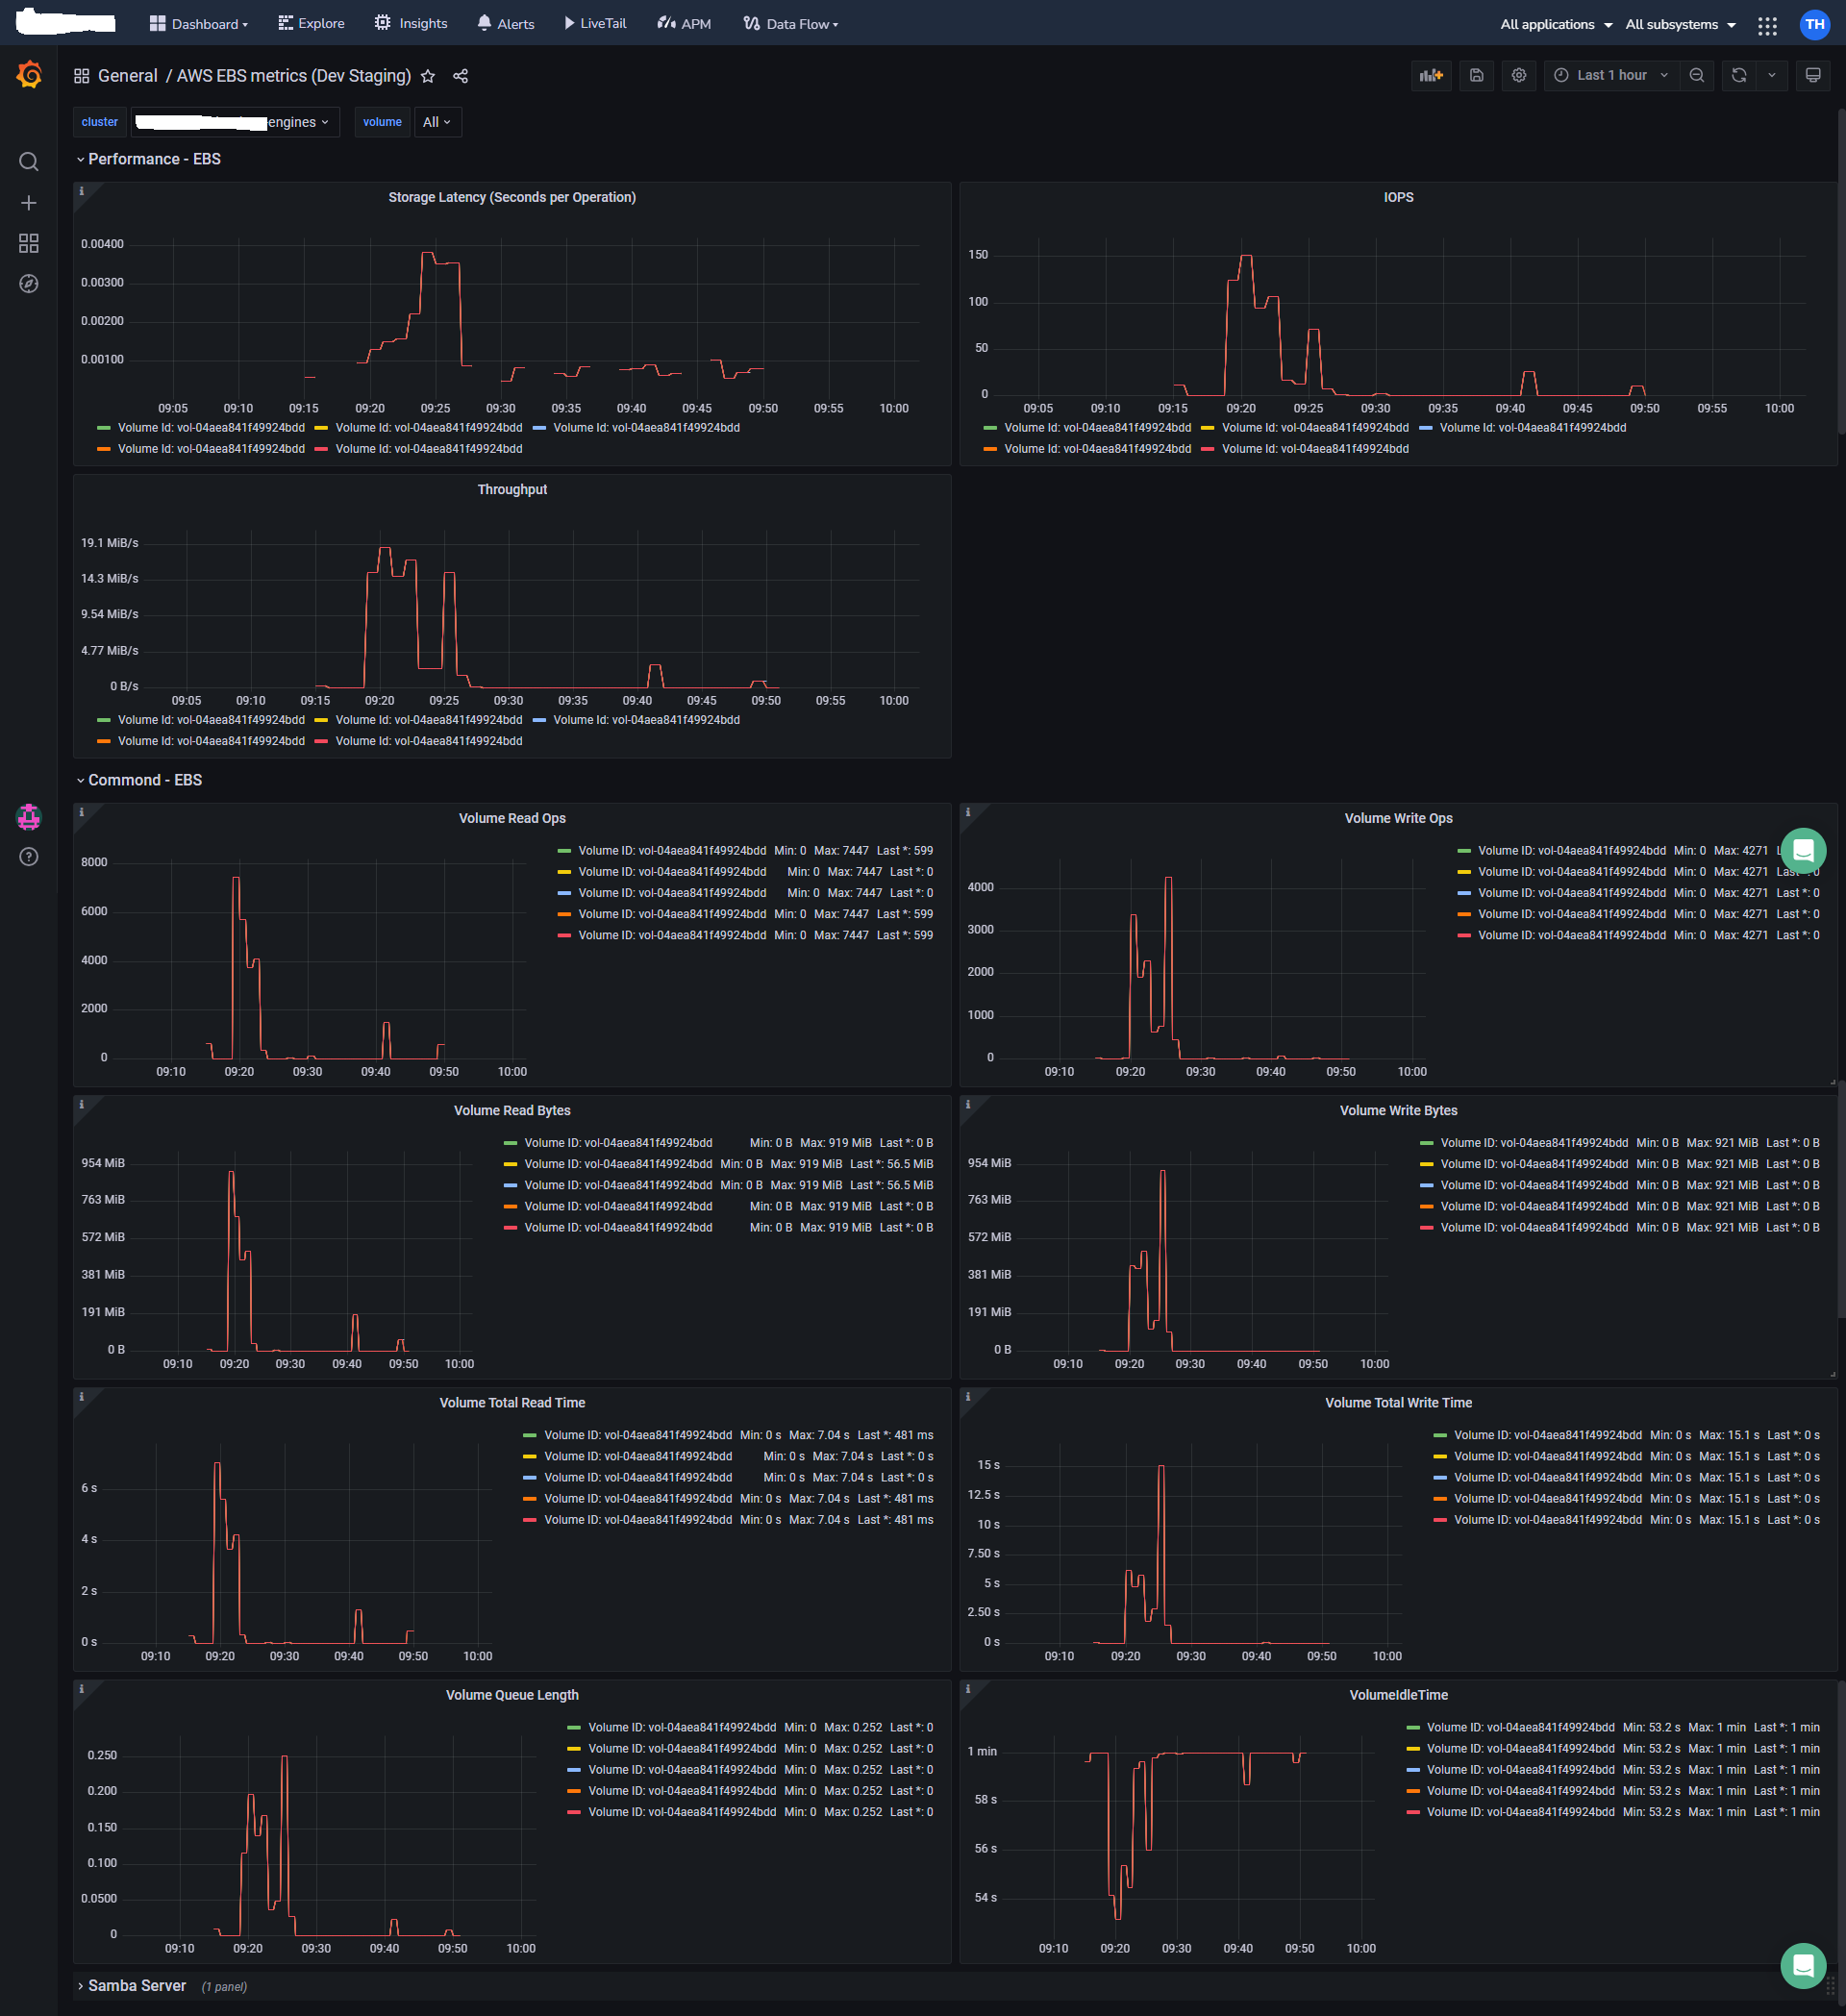Click green swatch in Volume Read Ops legend
Screen dimensions: 1846x2016
(x=564, y=851)
